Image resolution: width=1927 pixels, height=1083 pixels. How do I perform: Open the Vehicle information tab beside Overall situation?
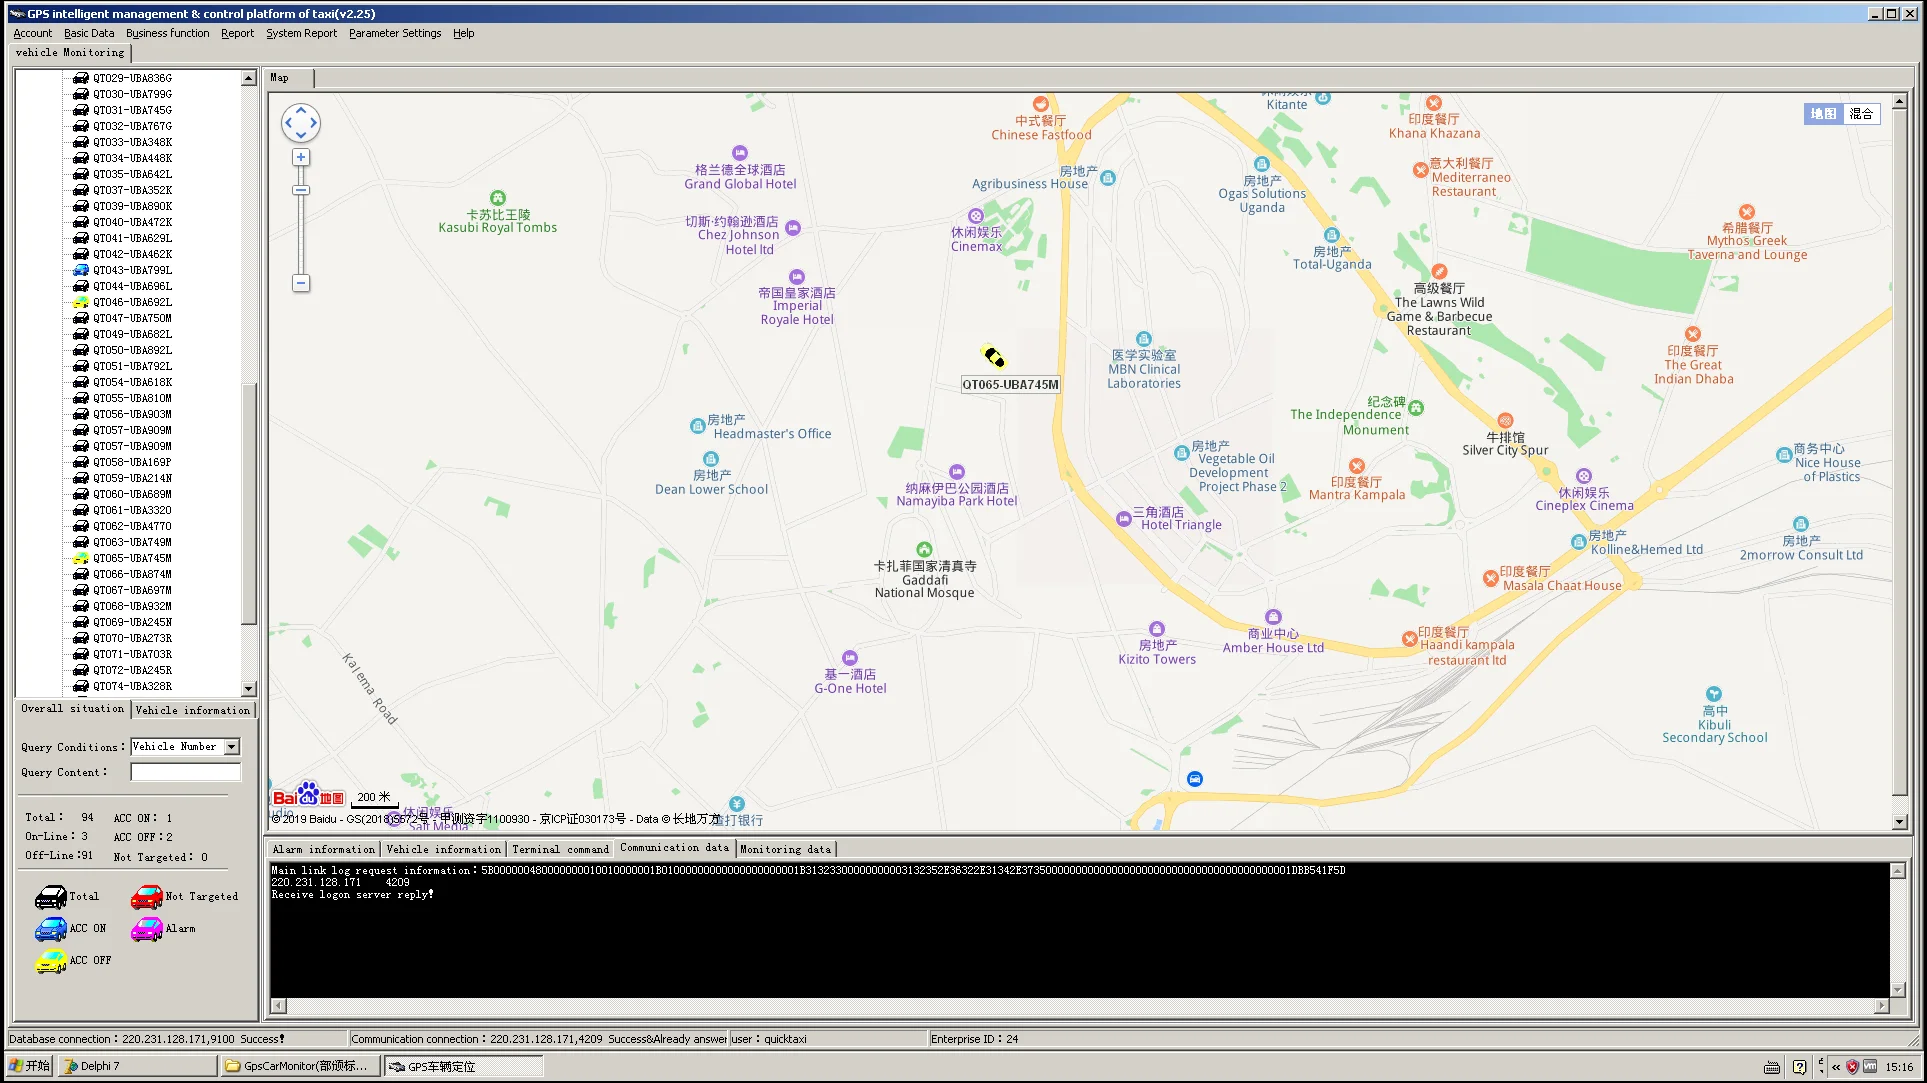(x=192, y=710)
